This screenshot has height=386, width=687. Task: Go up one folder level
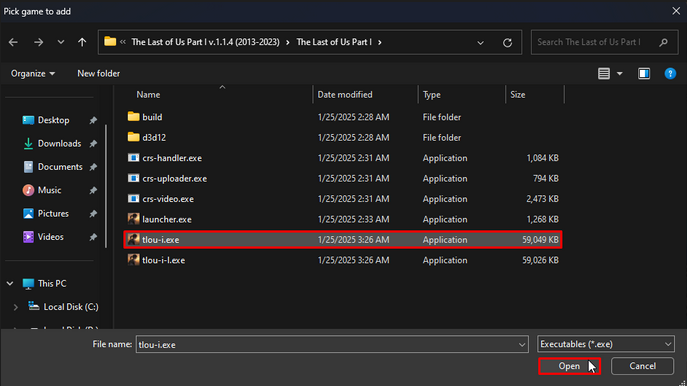pos(82,42)
